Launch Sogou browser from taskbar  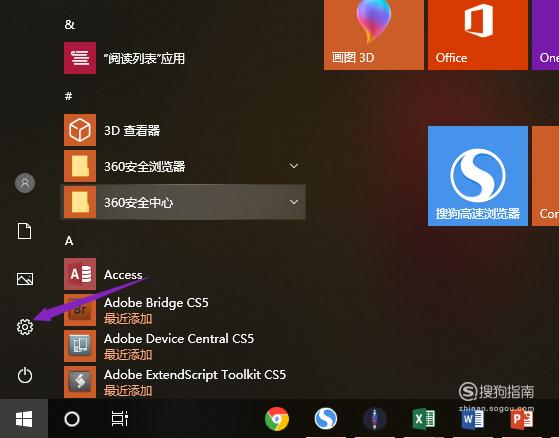326,419
